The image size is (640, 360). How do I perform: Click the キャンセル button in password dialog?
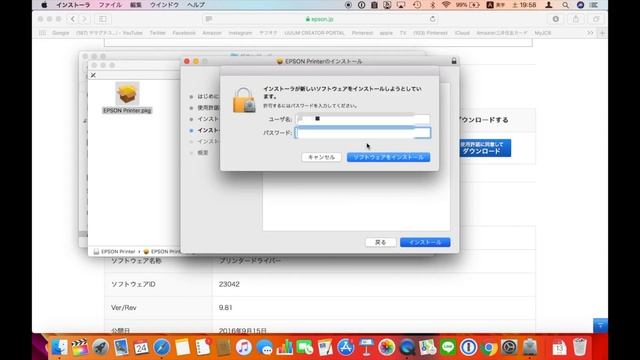(x=321, y=157)
